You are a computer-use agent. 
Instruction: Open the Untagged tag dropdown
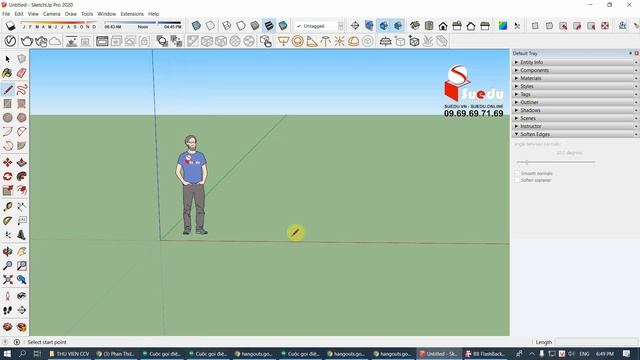click(x=320, y=26)
